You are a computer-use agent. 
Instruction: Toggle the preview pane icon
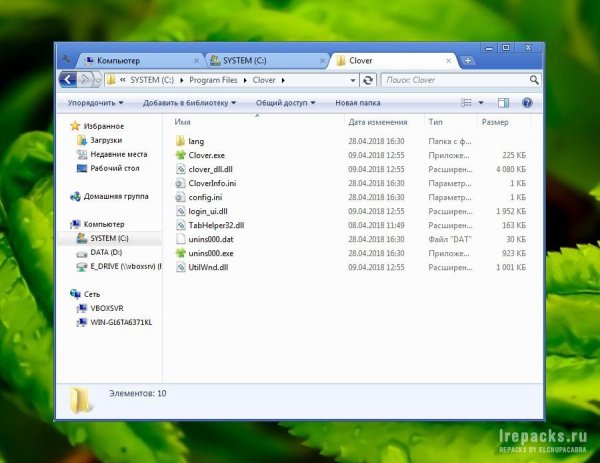[x=503, y=103]
